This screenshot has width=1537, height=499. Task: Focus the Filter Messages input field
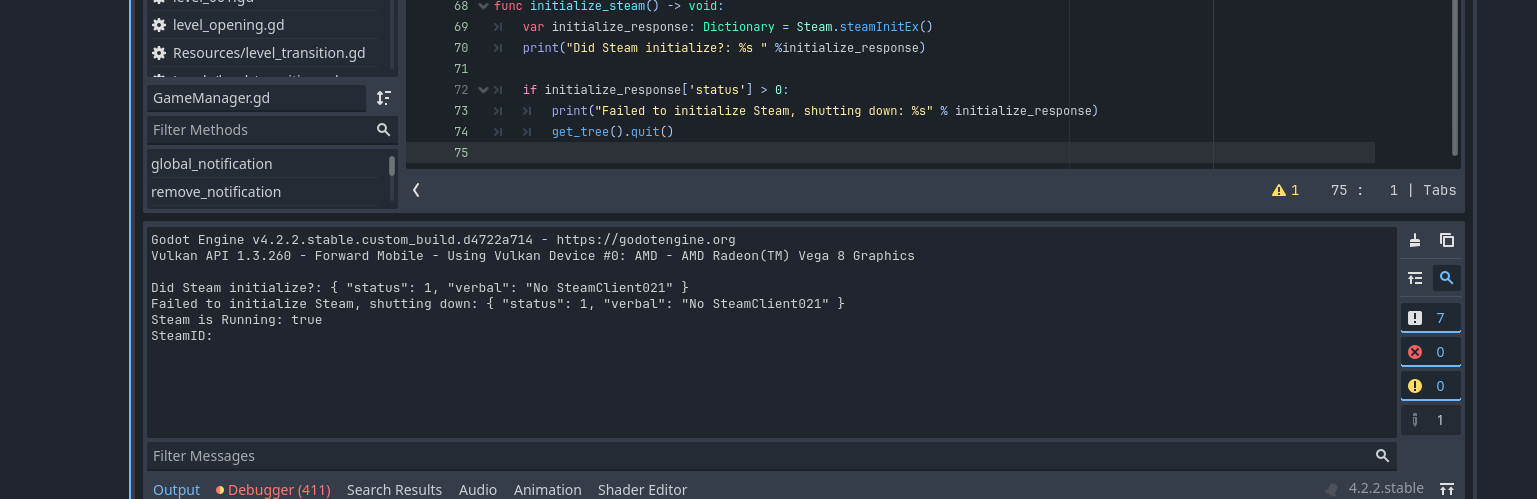click(772, 456)
